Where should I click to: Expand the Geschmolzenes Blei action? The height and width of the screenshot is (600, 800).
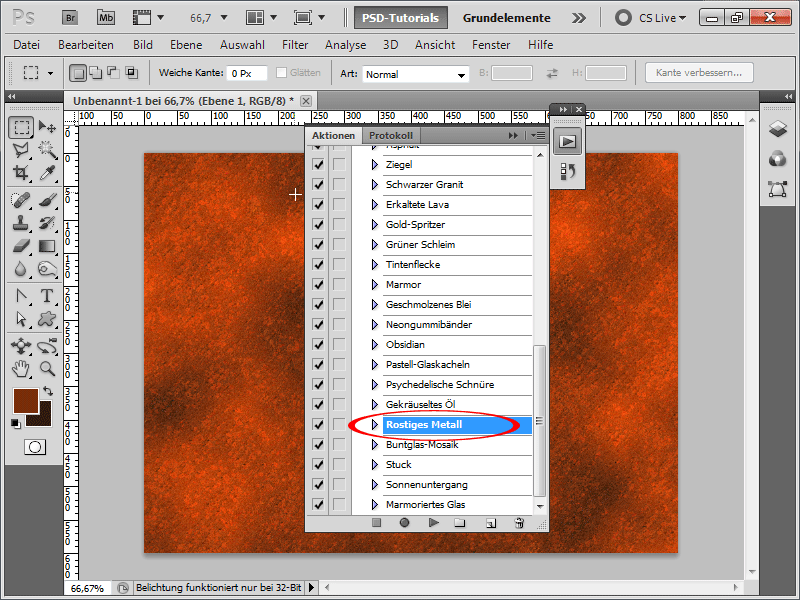[375, 305]
